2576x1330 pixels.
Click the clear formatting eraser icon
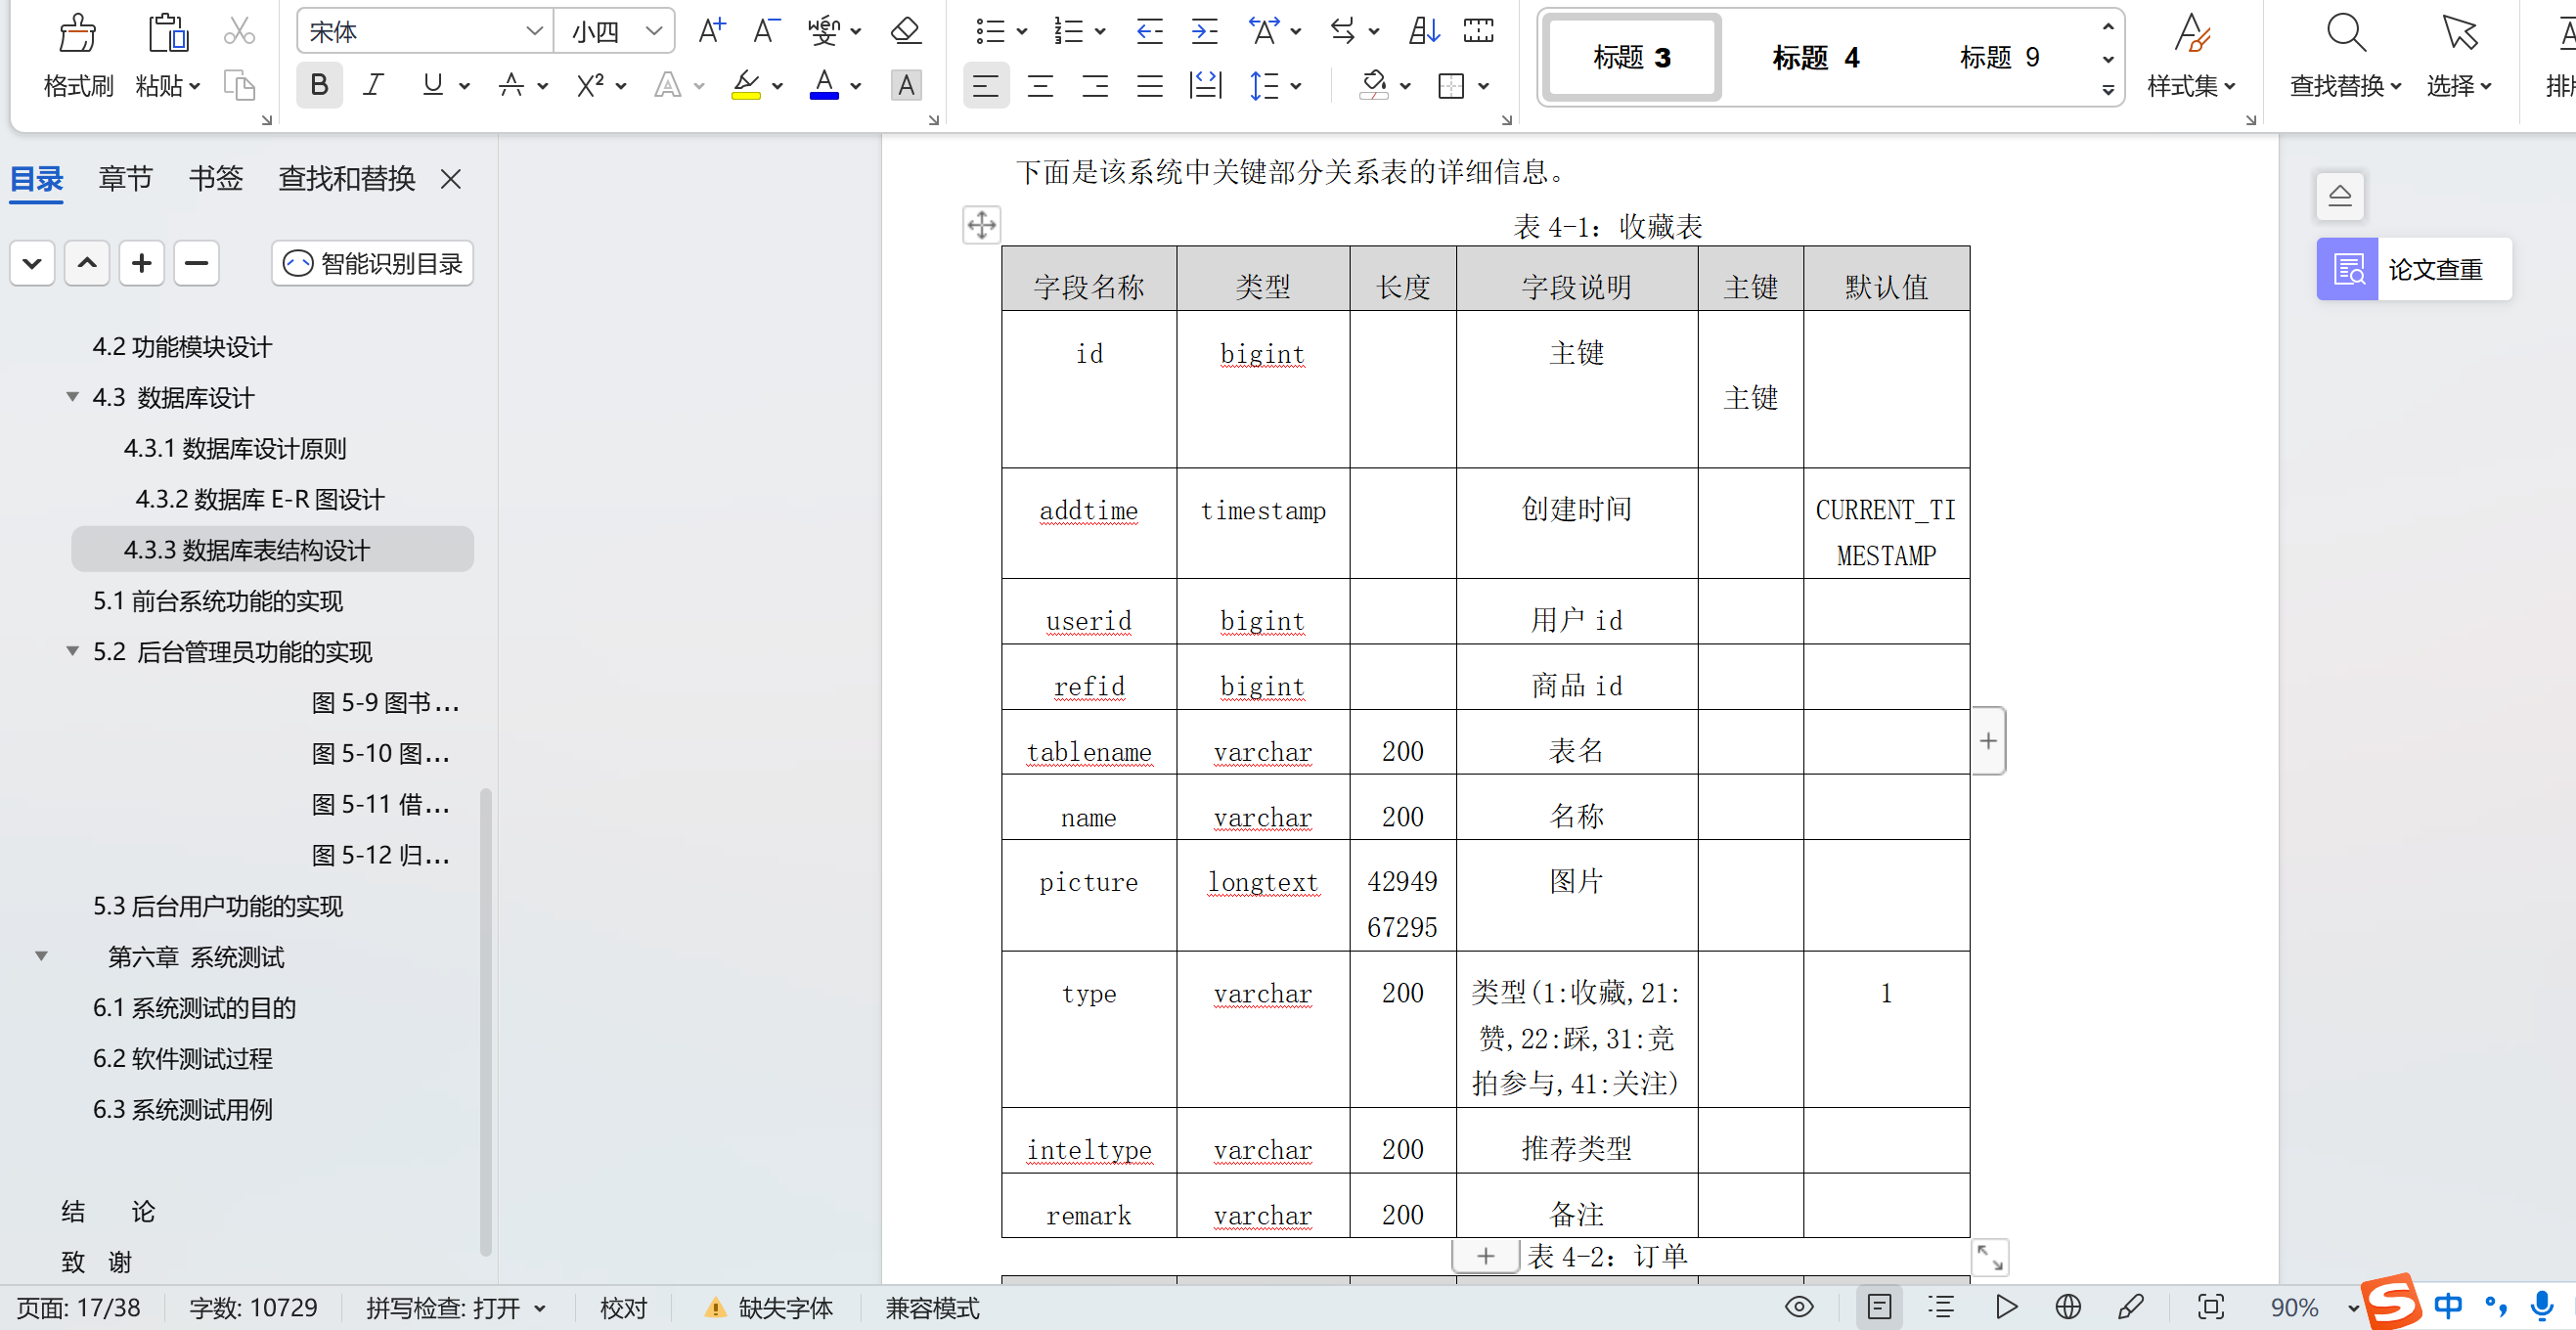pyautogui.click(x=905, y=31)
